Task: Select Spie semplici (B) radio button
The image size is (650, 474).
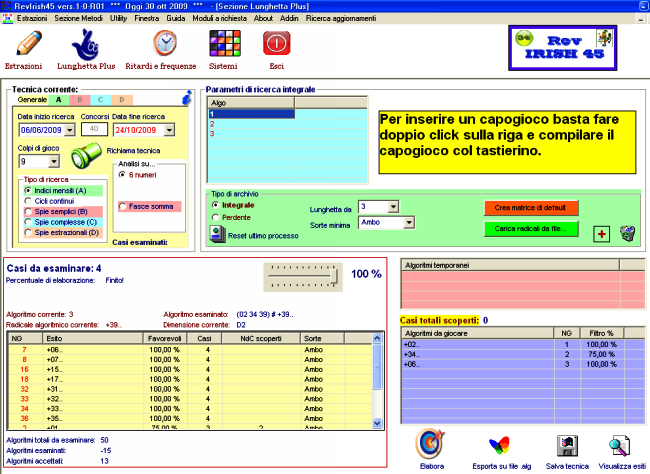Action: (28, 211)
